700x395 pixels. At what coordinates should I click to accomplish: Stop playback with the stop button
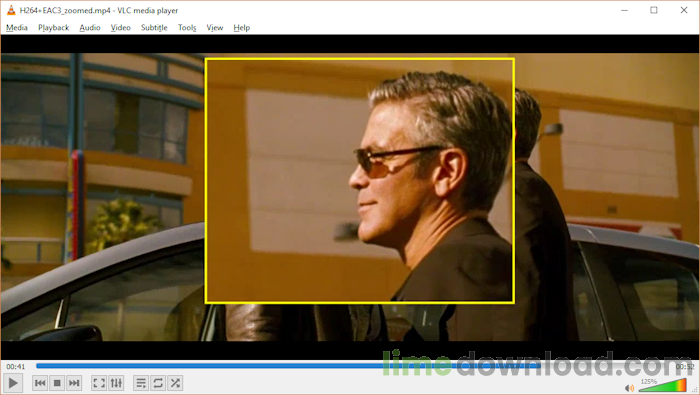pyautogui.click(x=57, y=383)
